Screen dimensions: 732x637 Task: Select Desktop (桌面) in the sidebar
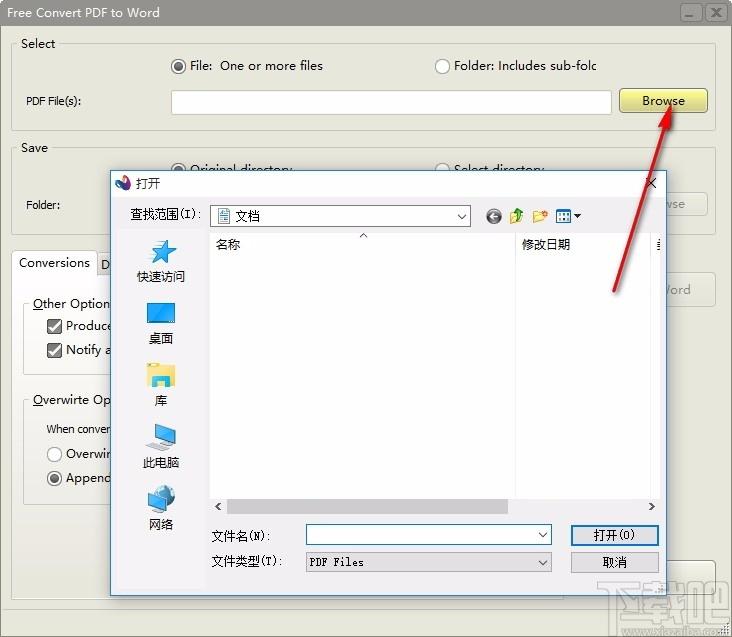click(161, 323)
